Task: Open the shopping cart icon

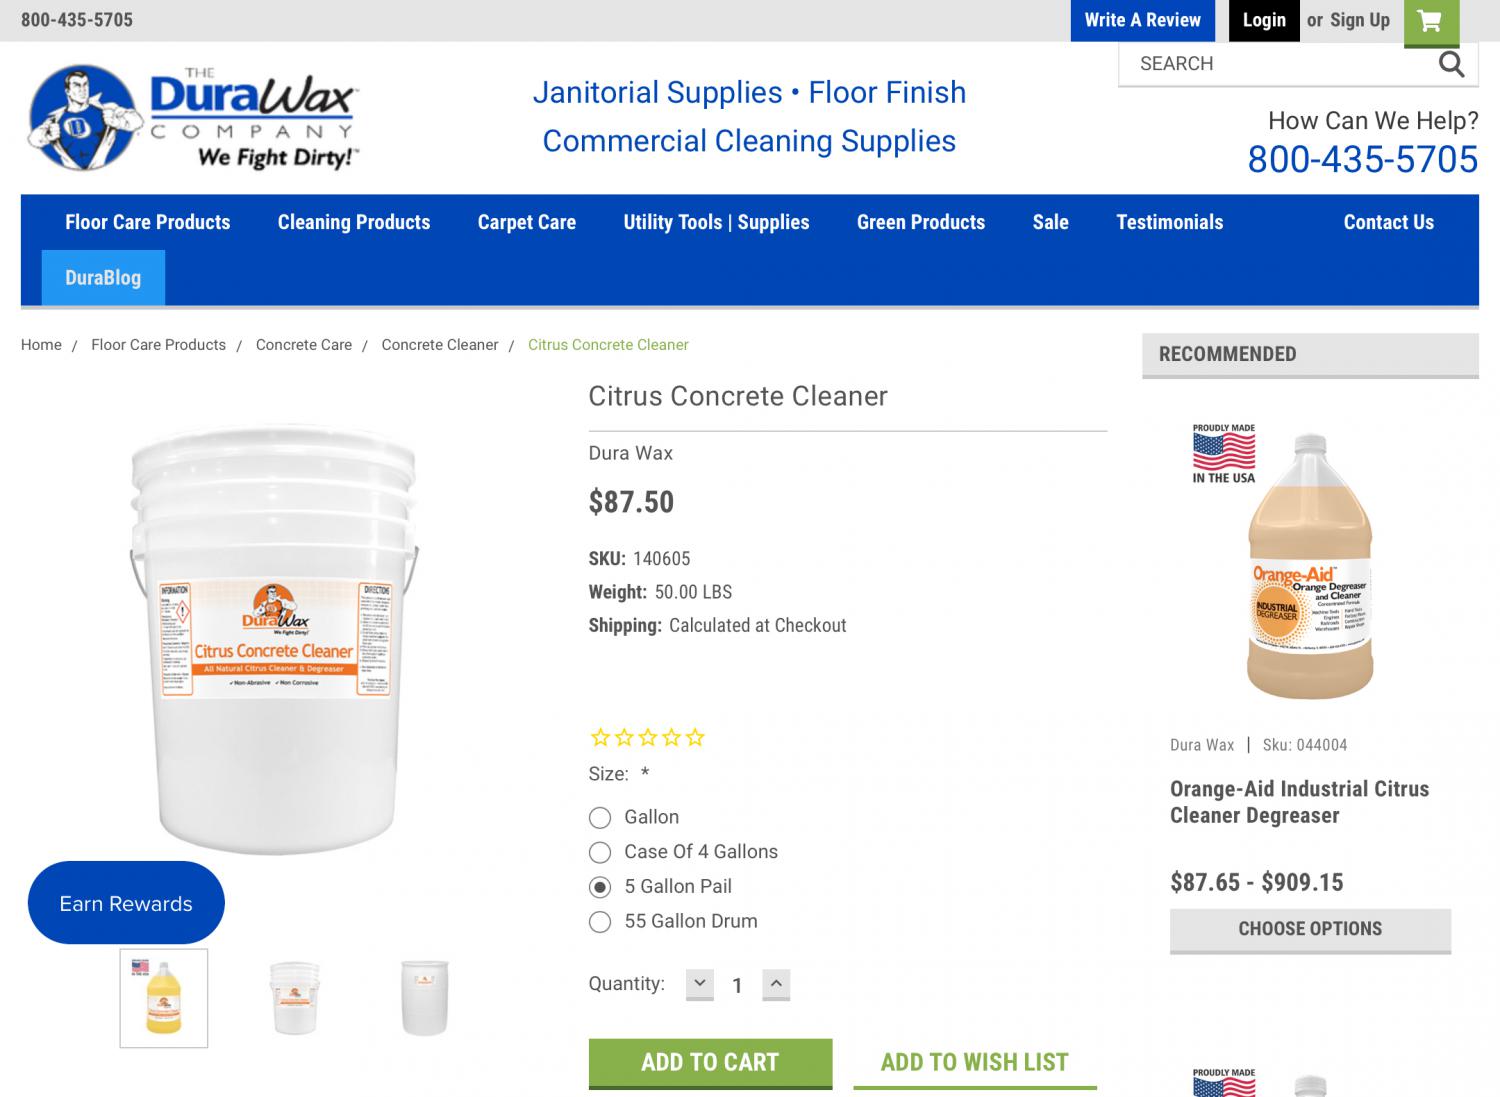Action: [1431, 21]
